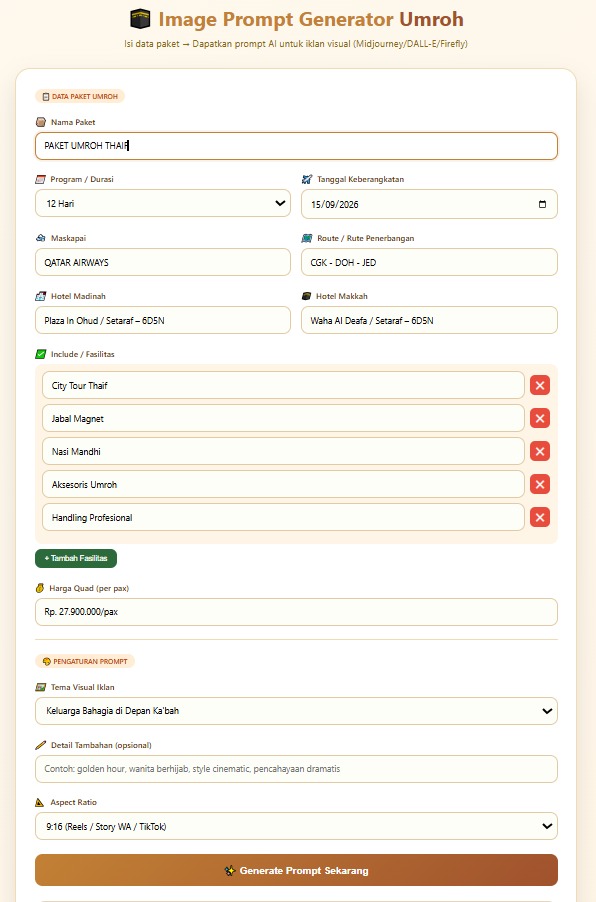This screenshot has height=902, width=596.
Task: Click the 'Include / Fasilitas' label text
Action: click(x=82, y=354)
